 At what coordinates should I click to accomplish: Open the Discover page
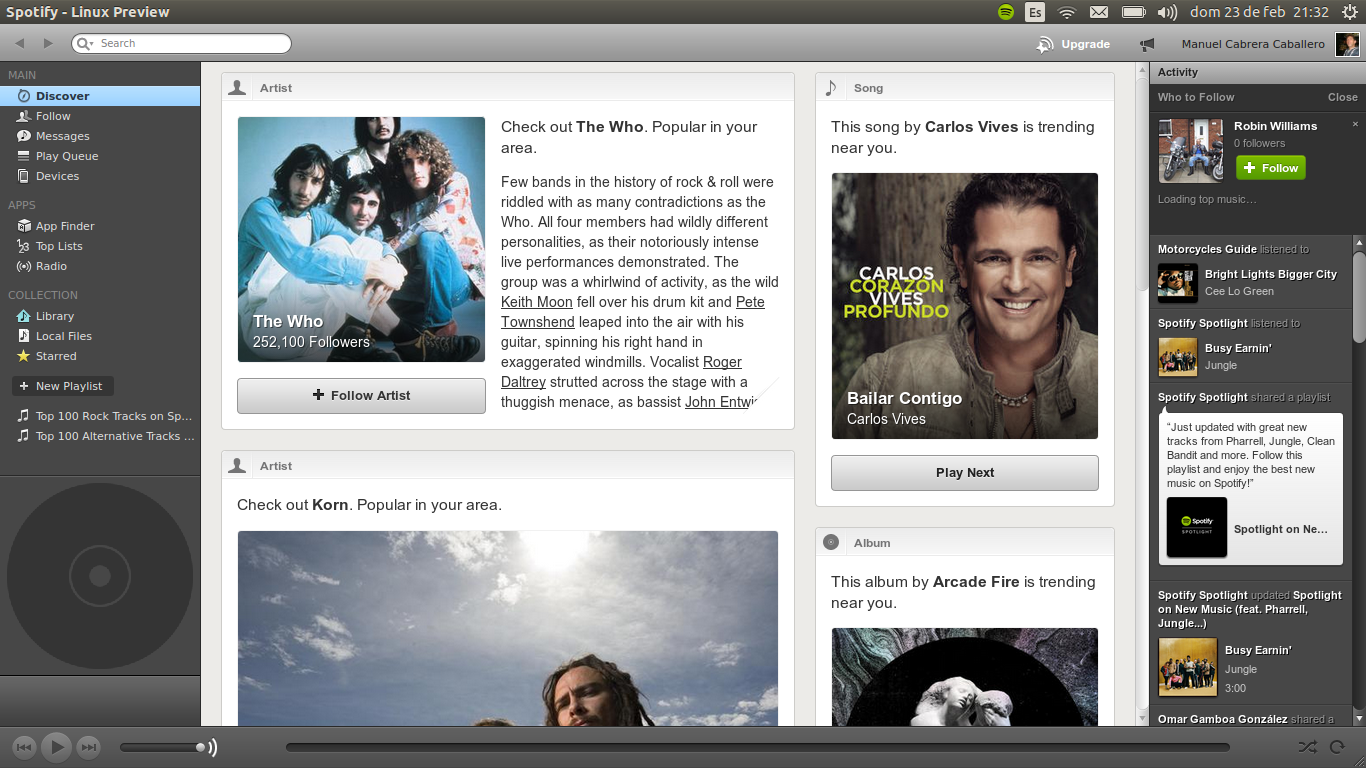[x=100, y=96]
